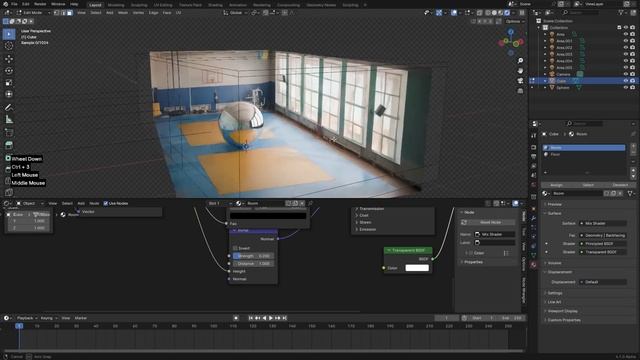Toggle camera view icon in viewport
This screenshot has height=360, width=640.
tap(520, 81)
